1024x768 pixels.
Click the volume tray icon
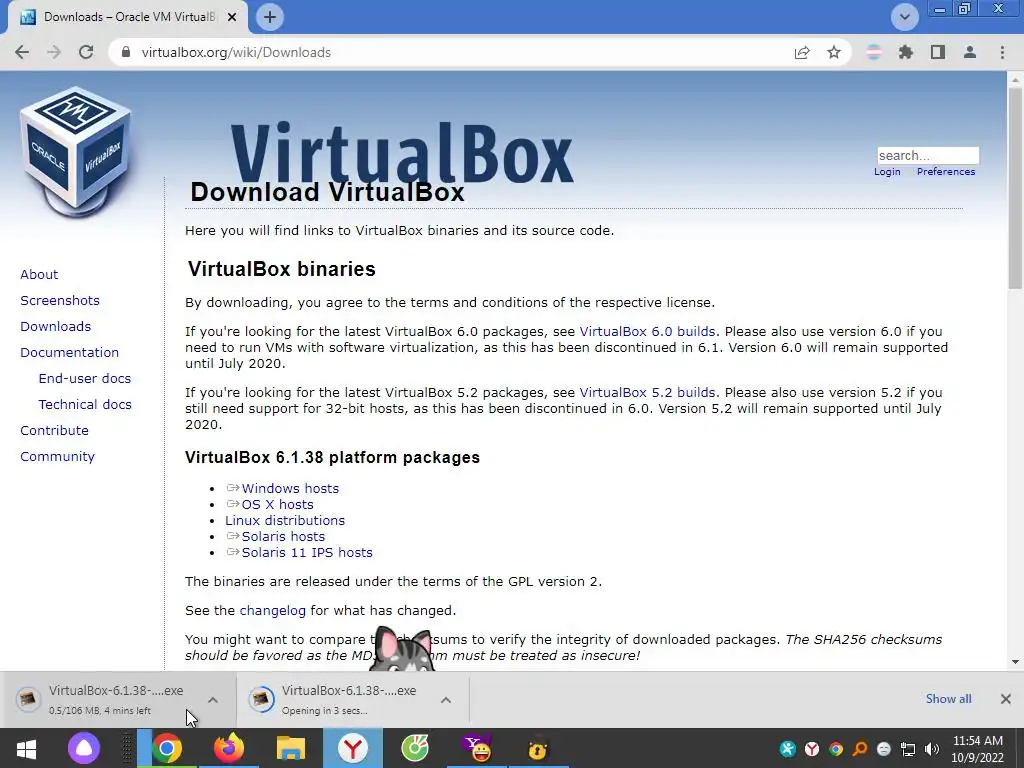click(932, 749)
